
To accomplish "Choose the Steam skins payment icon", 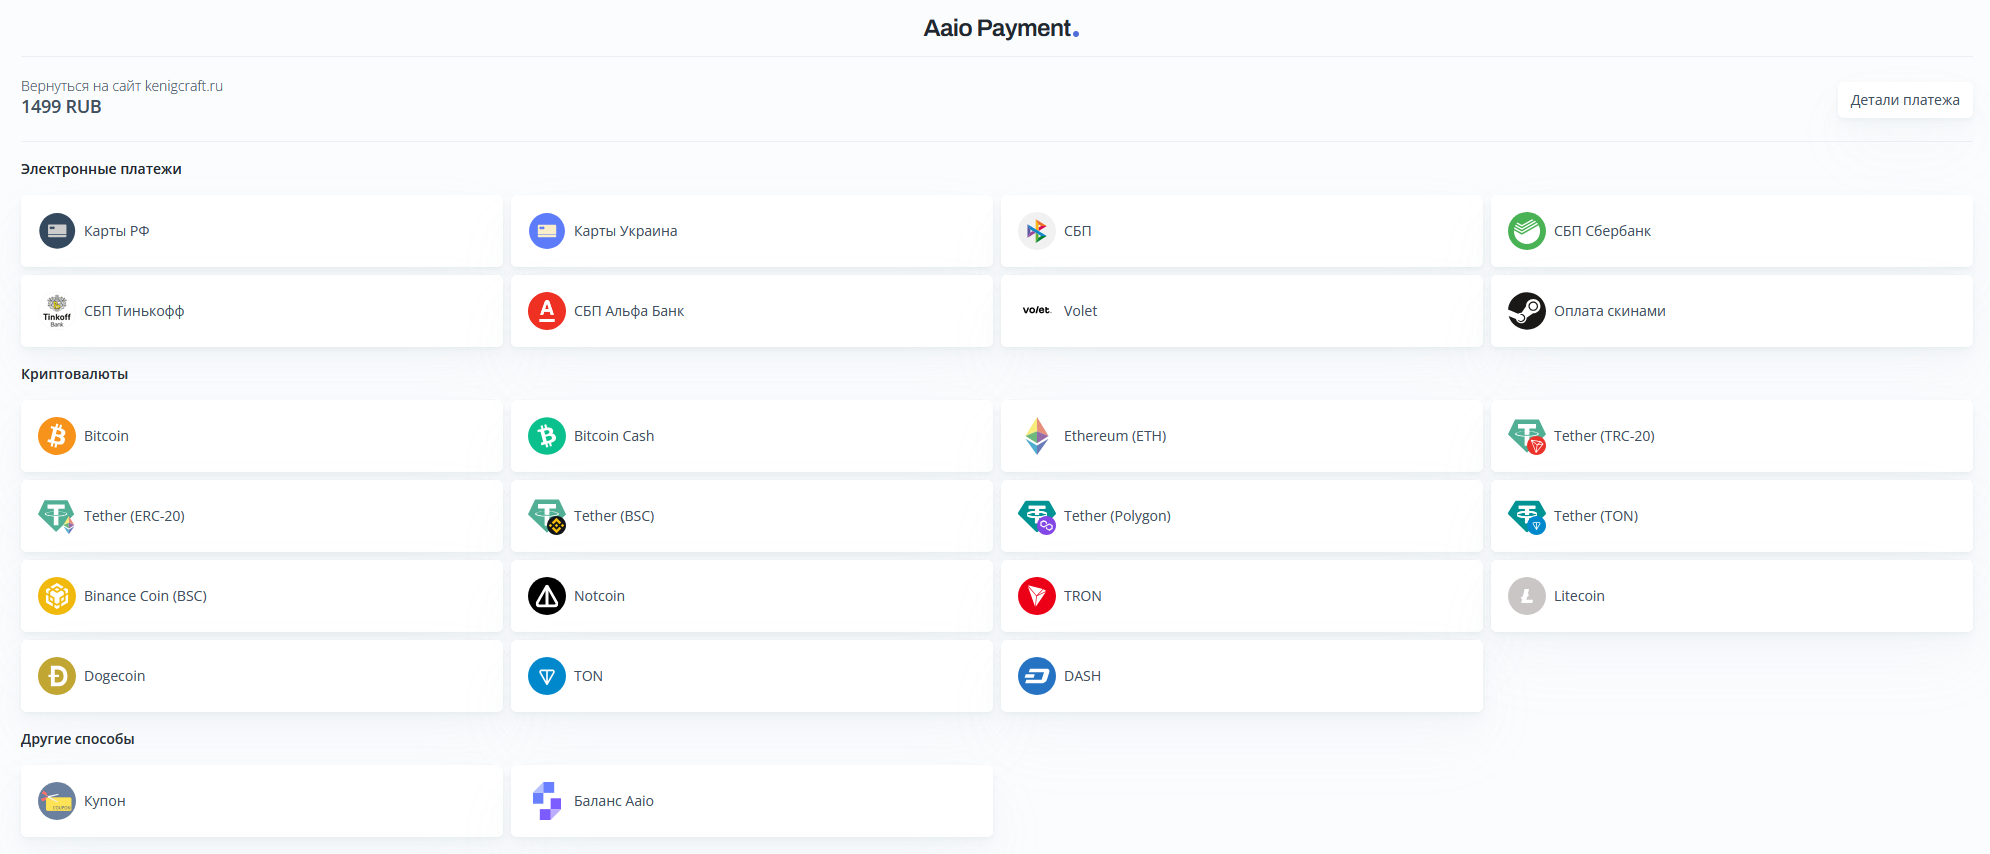I will 1527,311.
